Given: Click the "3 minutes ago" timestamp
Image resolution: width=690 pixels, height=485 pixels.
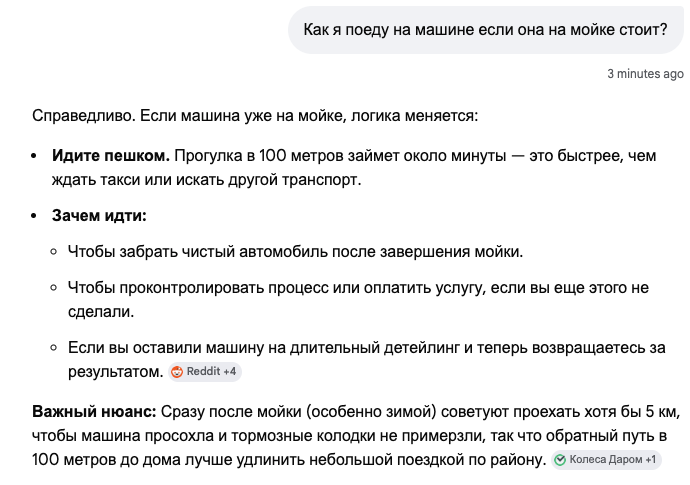Looking at the screenshot, I should pyautogui.click(x=645, y=74).
